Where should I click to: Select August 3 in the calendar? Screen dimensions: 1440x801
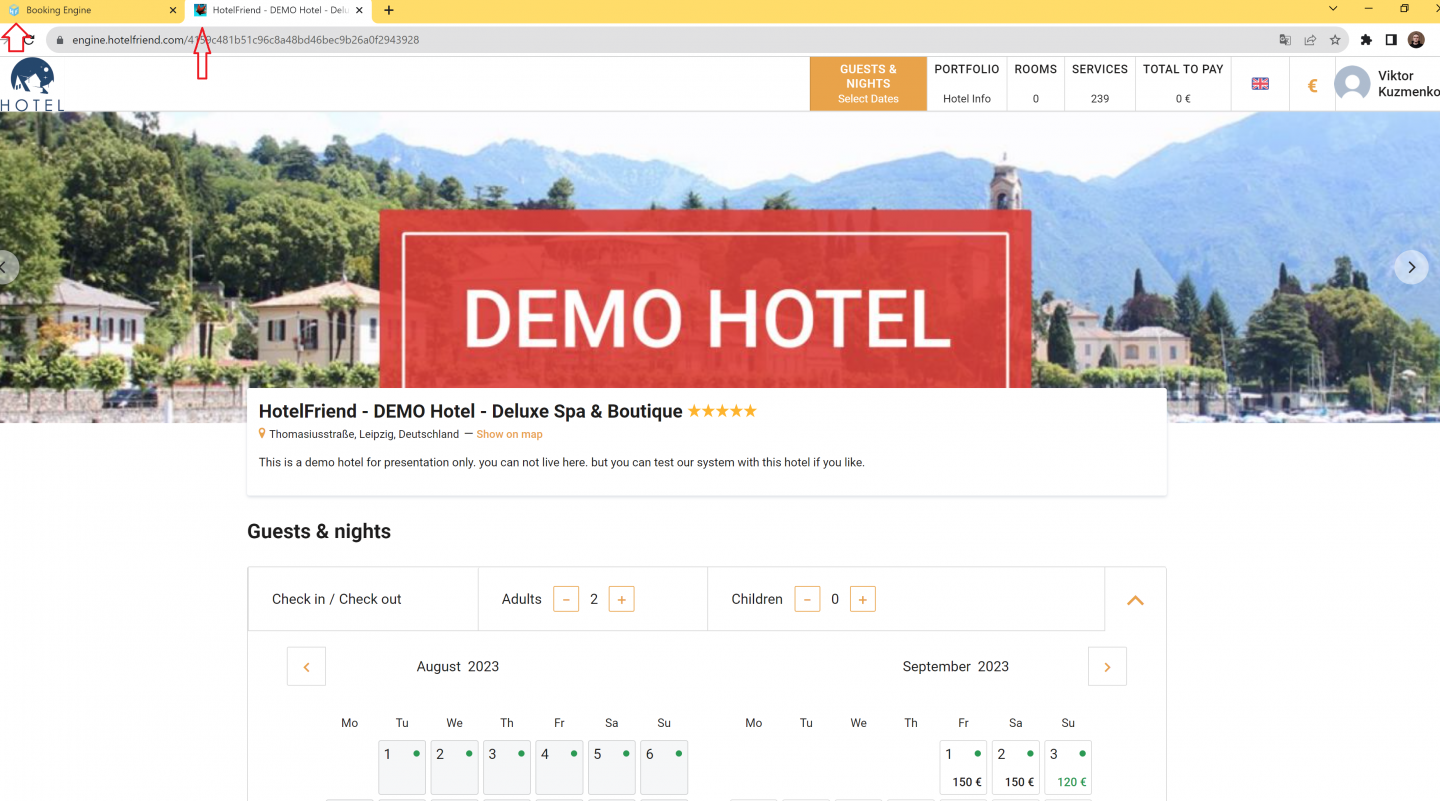(x=507, y=768)
